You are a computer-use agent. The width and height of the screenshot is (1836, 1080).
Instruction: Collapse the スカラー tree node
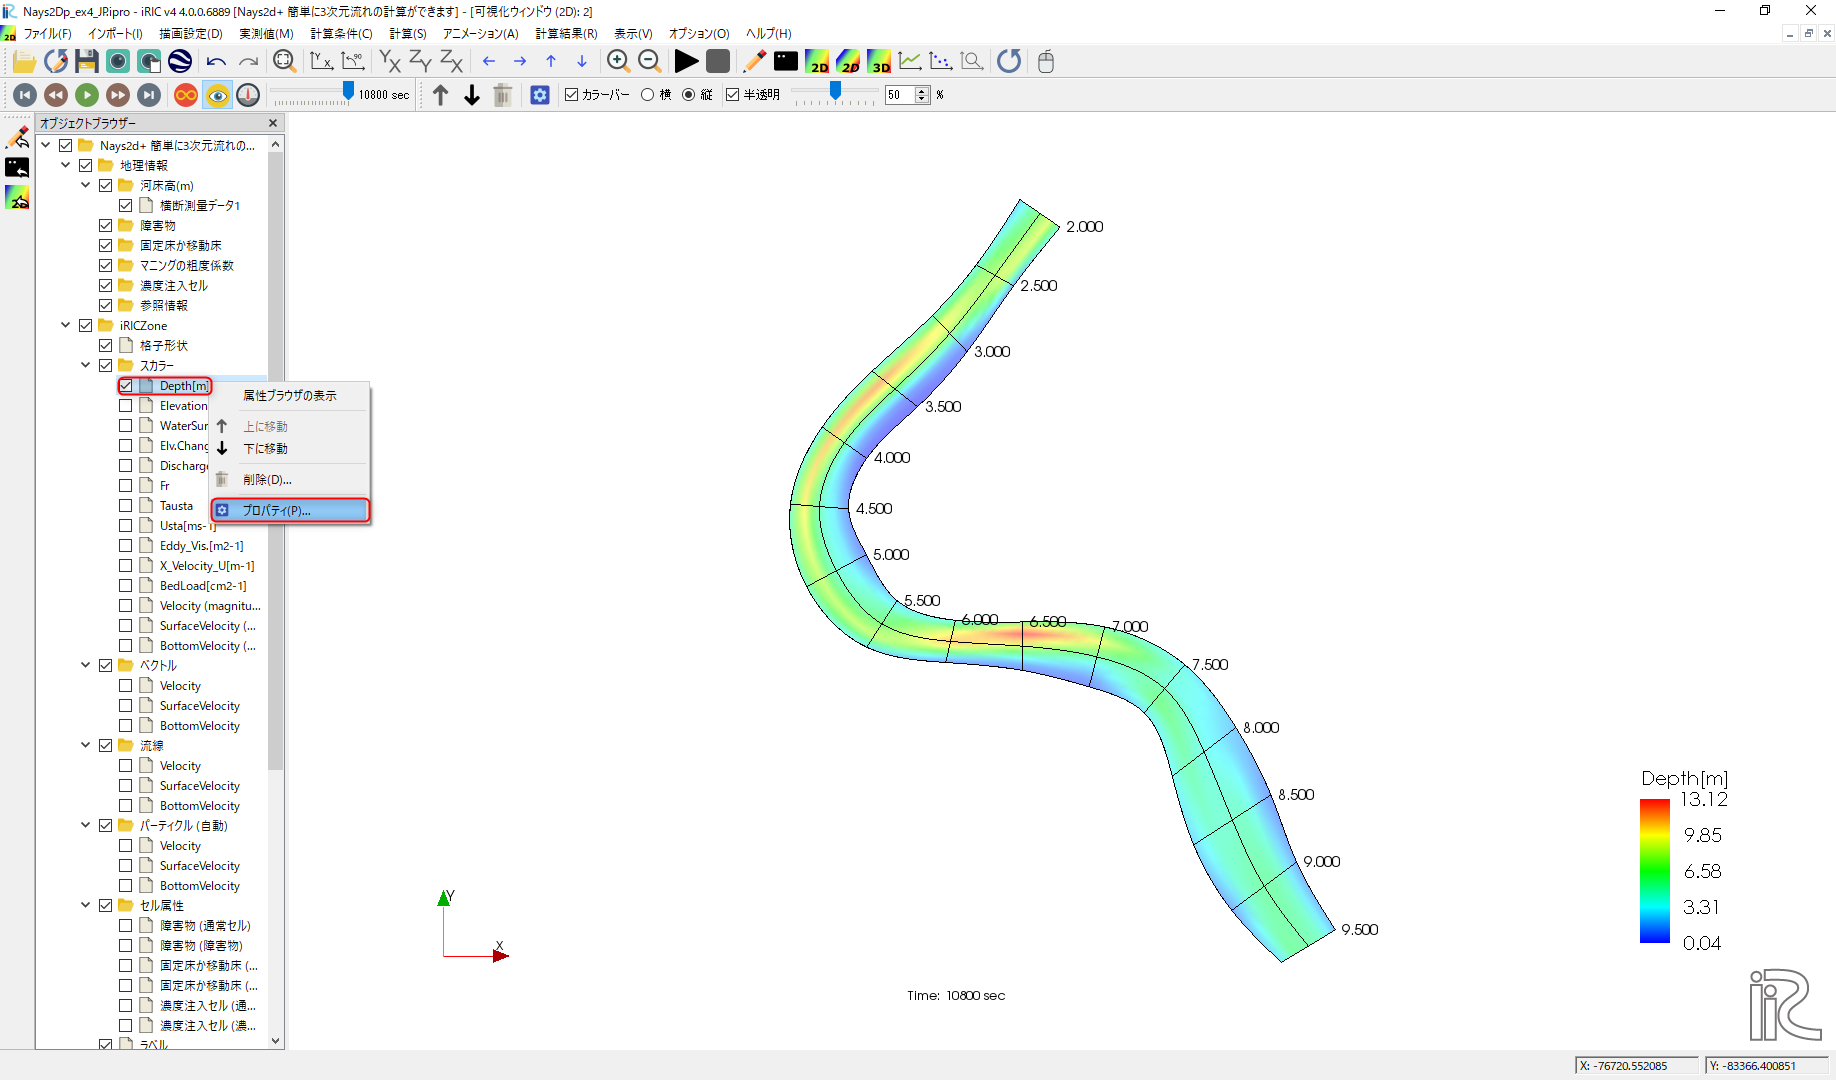click(x=86, y=365)
